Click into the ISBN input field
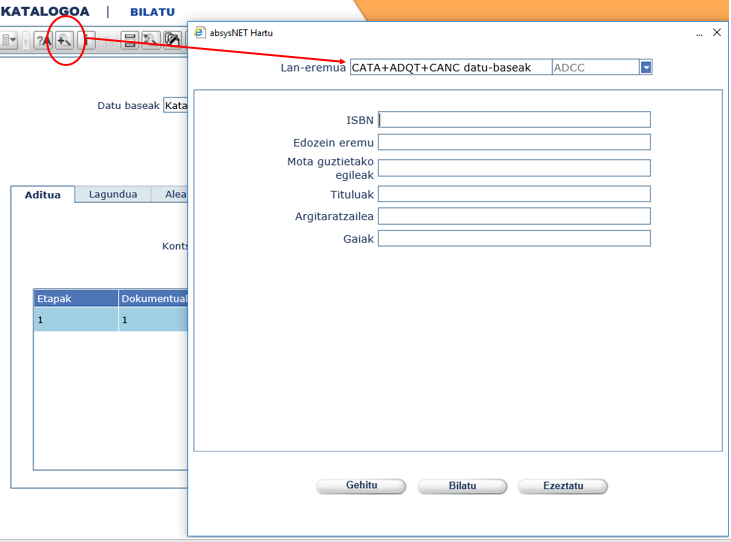This screenshot has width=731, height=542. (514, 119)
